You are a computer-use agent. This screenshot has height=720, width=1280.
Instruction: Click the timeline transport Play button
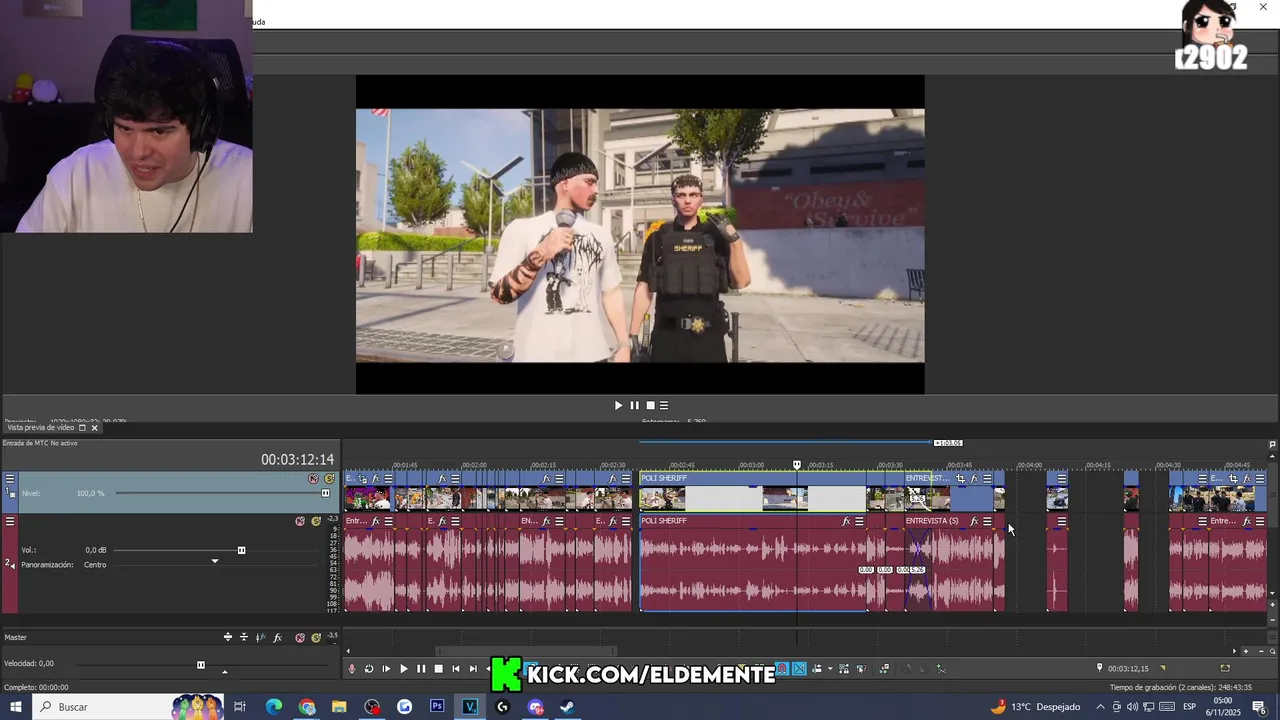(403, 669)
